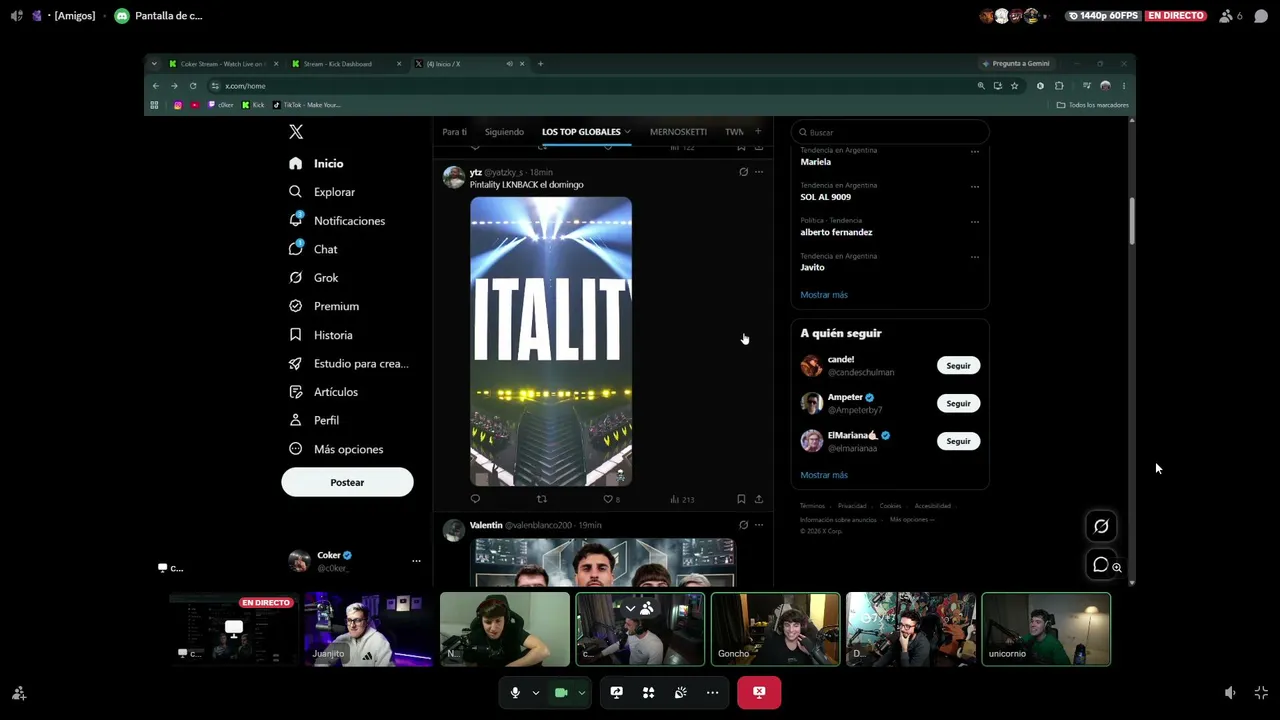This screenshot has height=720, width=1280.
Task: Open more options on Valentin's post
Action: tap(759, 525)
